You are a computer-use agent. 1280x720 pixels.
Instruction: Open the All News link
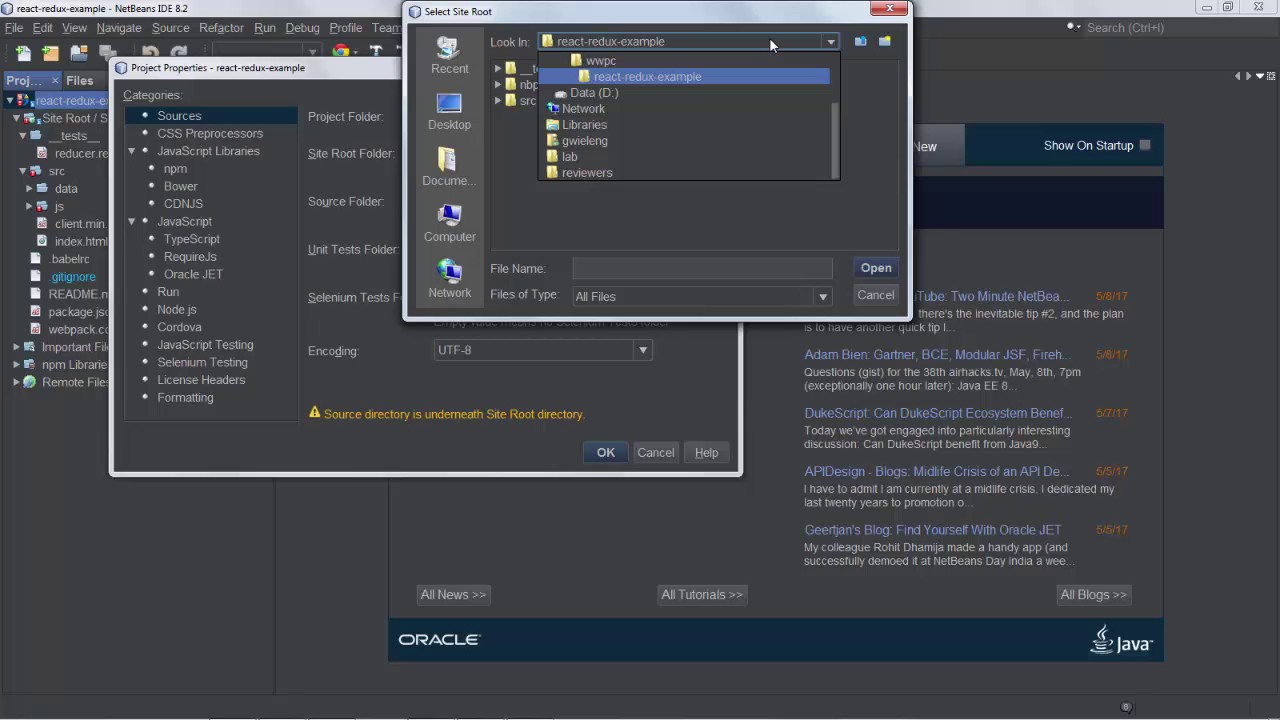(453, 595)
